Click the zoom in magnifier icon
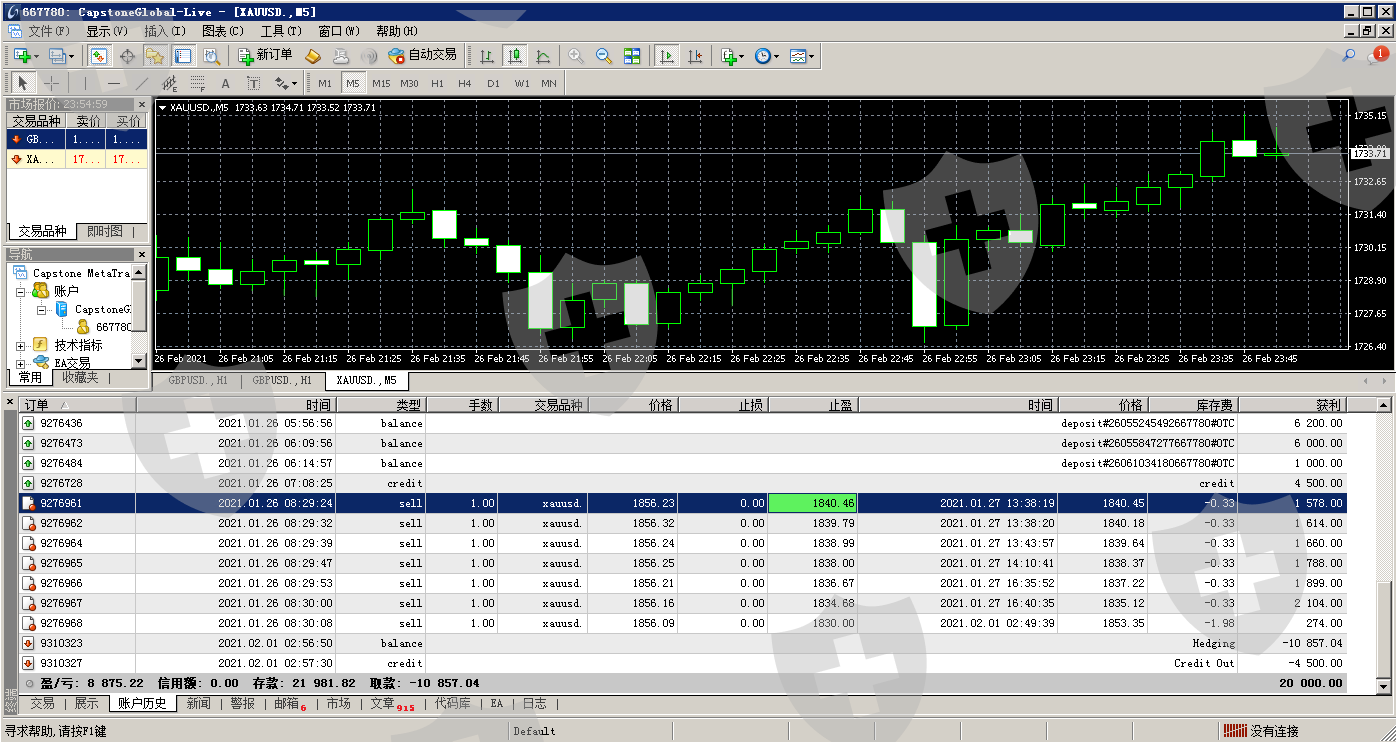 pyautogui.click(x=576, y=56)
